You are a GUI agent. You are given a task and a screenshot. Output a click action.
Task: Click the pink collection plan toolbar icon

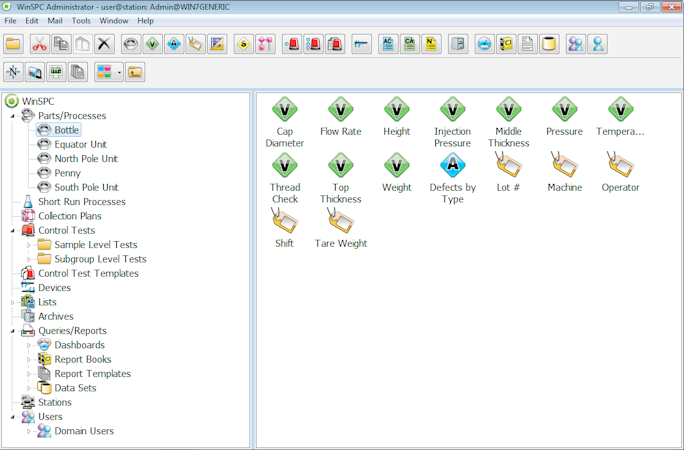pos(265,44)
